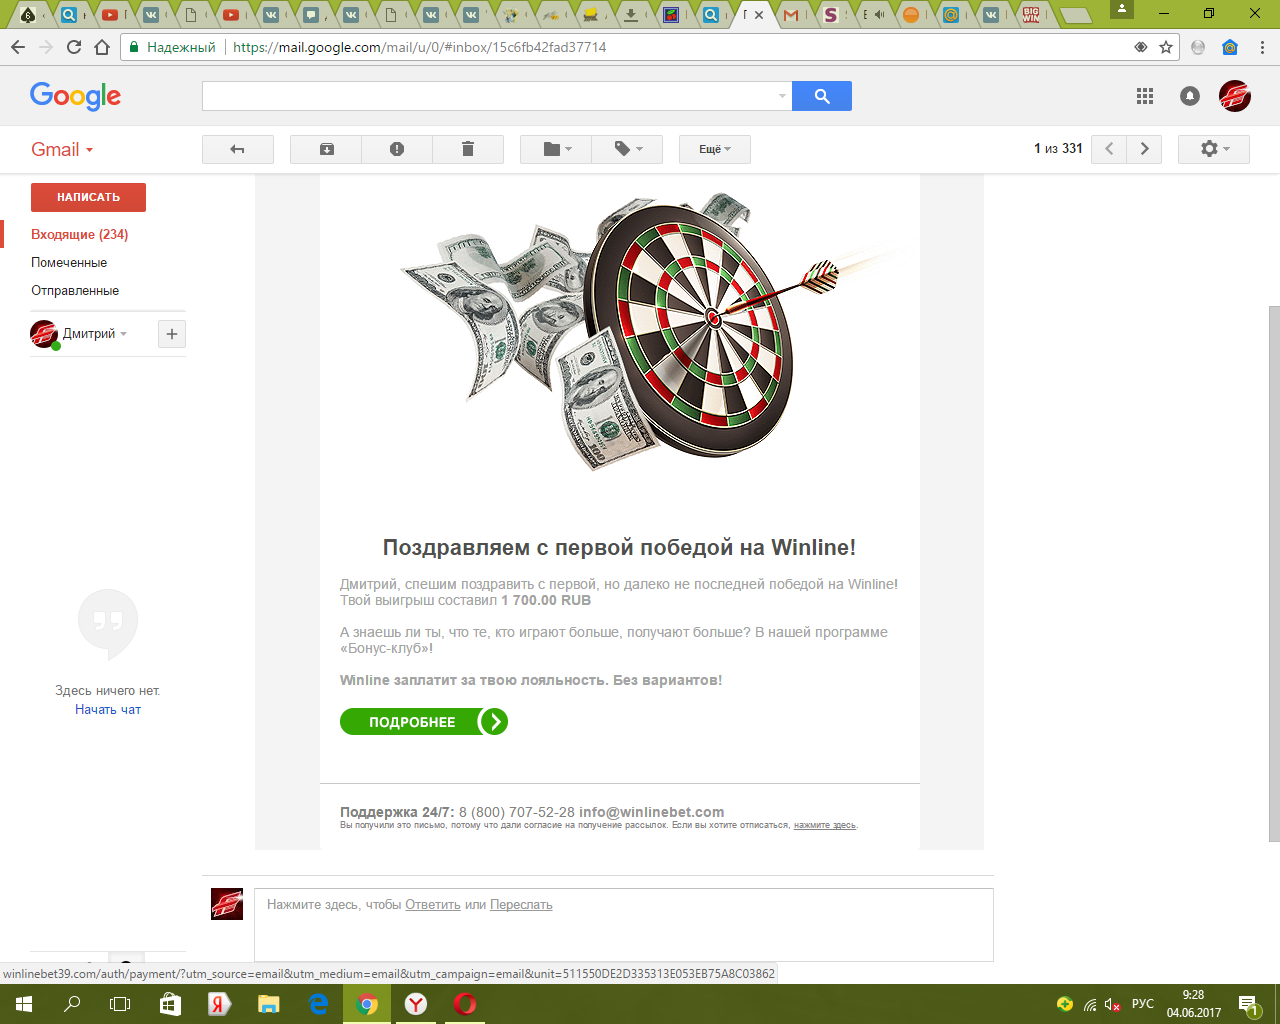The width and height of the screenshot is (1280, 1024).
Task: Click the Mail.ru house extension icon
Action: (x=1230, y=47)
